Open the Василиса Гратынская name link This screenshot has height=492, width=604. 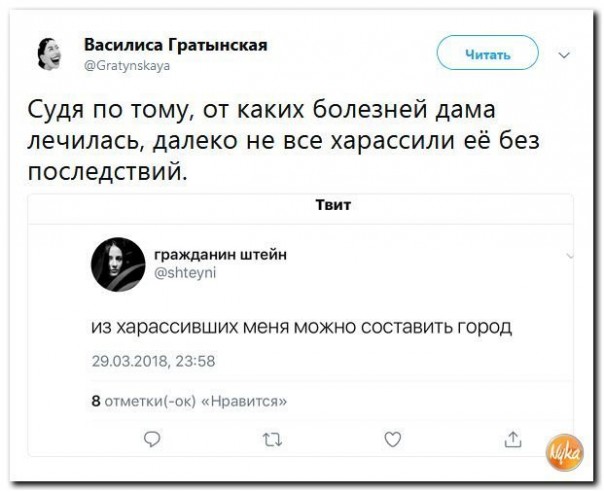coord(175,45)
